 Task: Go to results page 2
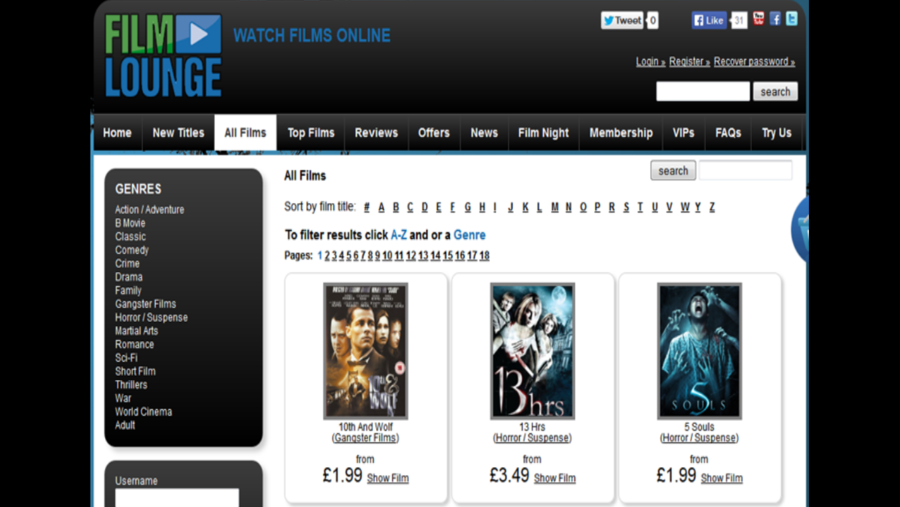pyautogui.click(x=327, y=256)
